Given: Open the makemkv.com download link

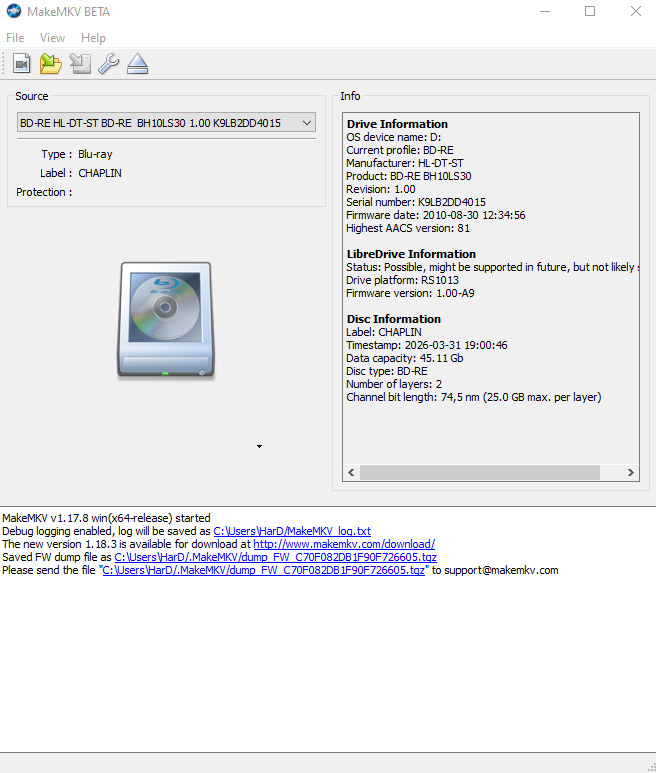Looking at the screenshot, I should click(344, 544).
